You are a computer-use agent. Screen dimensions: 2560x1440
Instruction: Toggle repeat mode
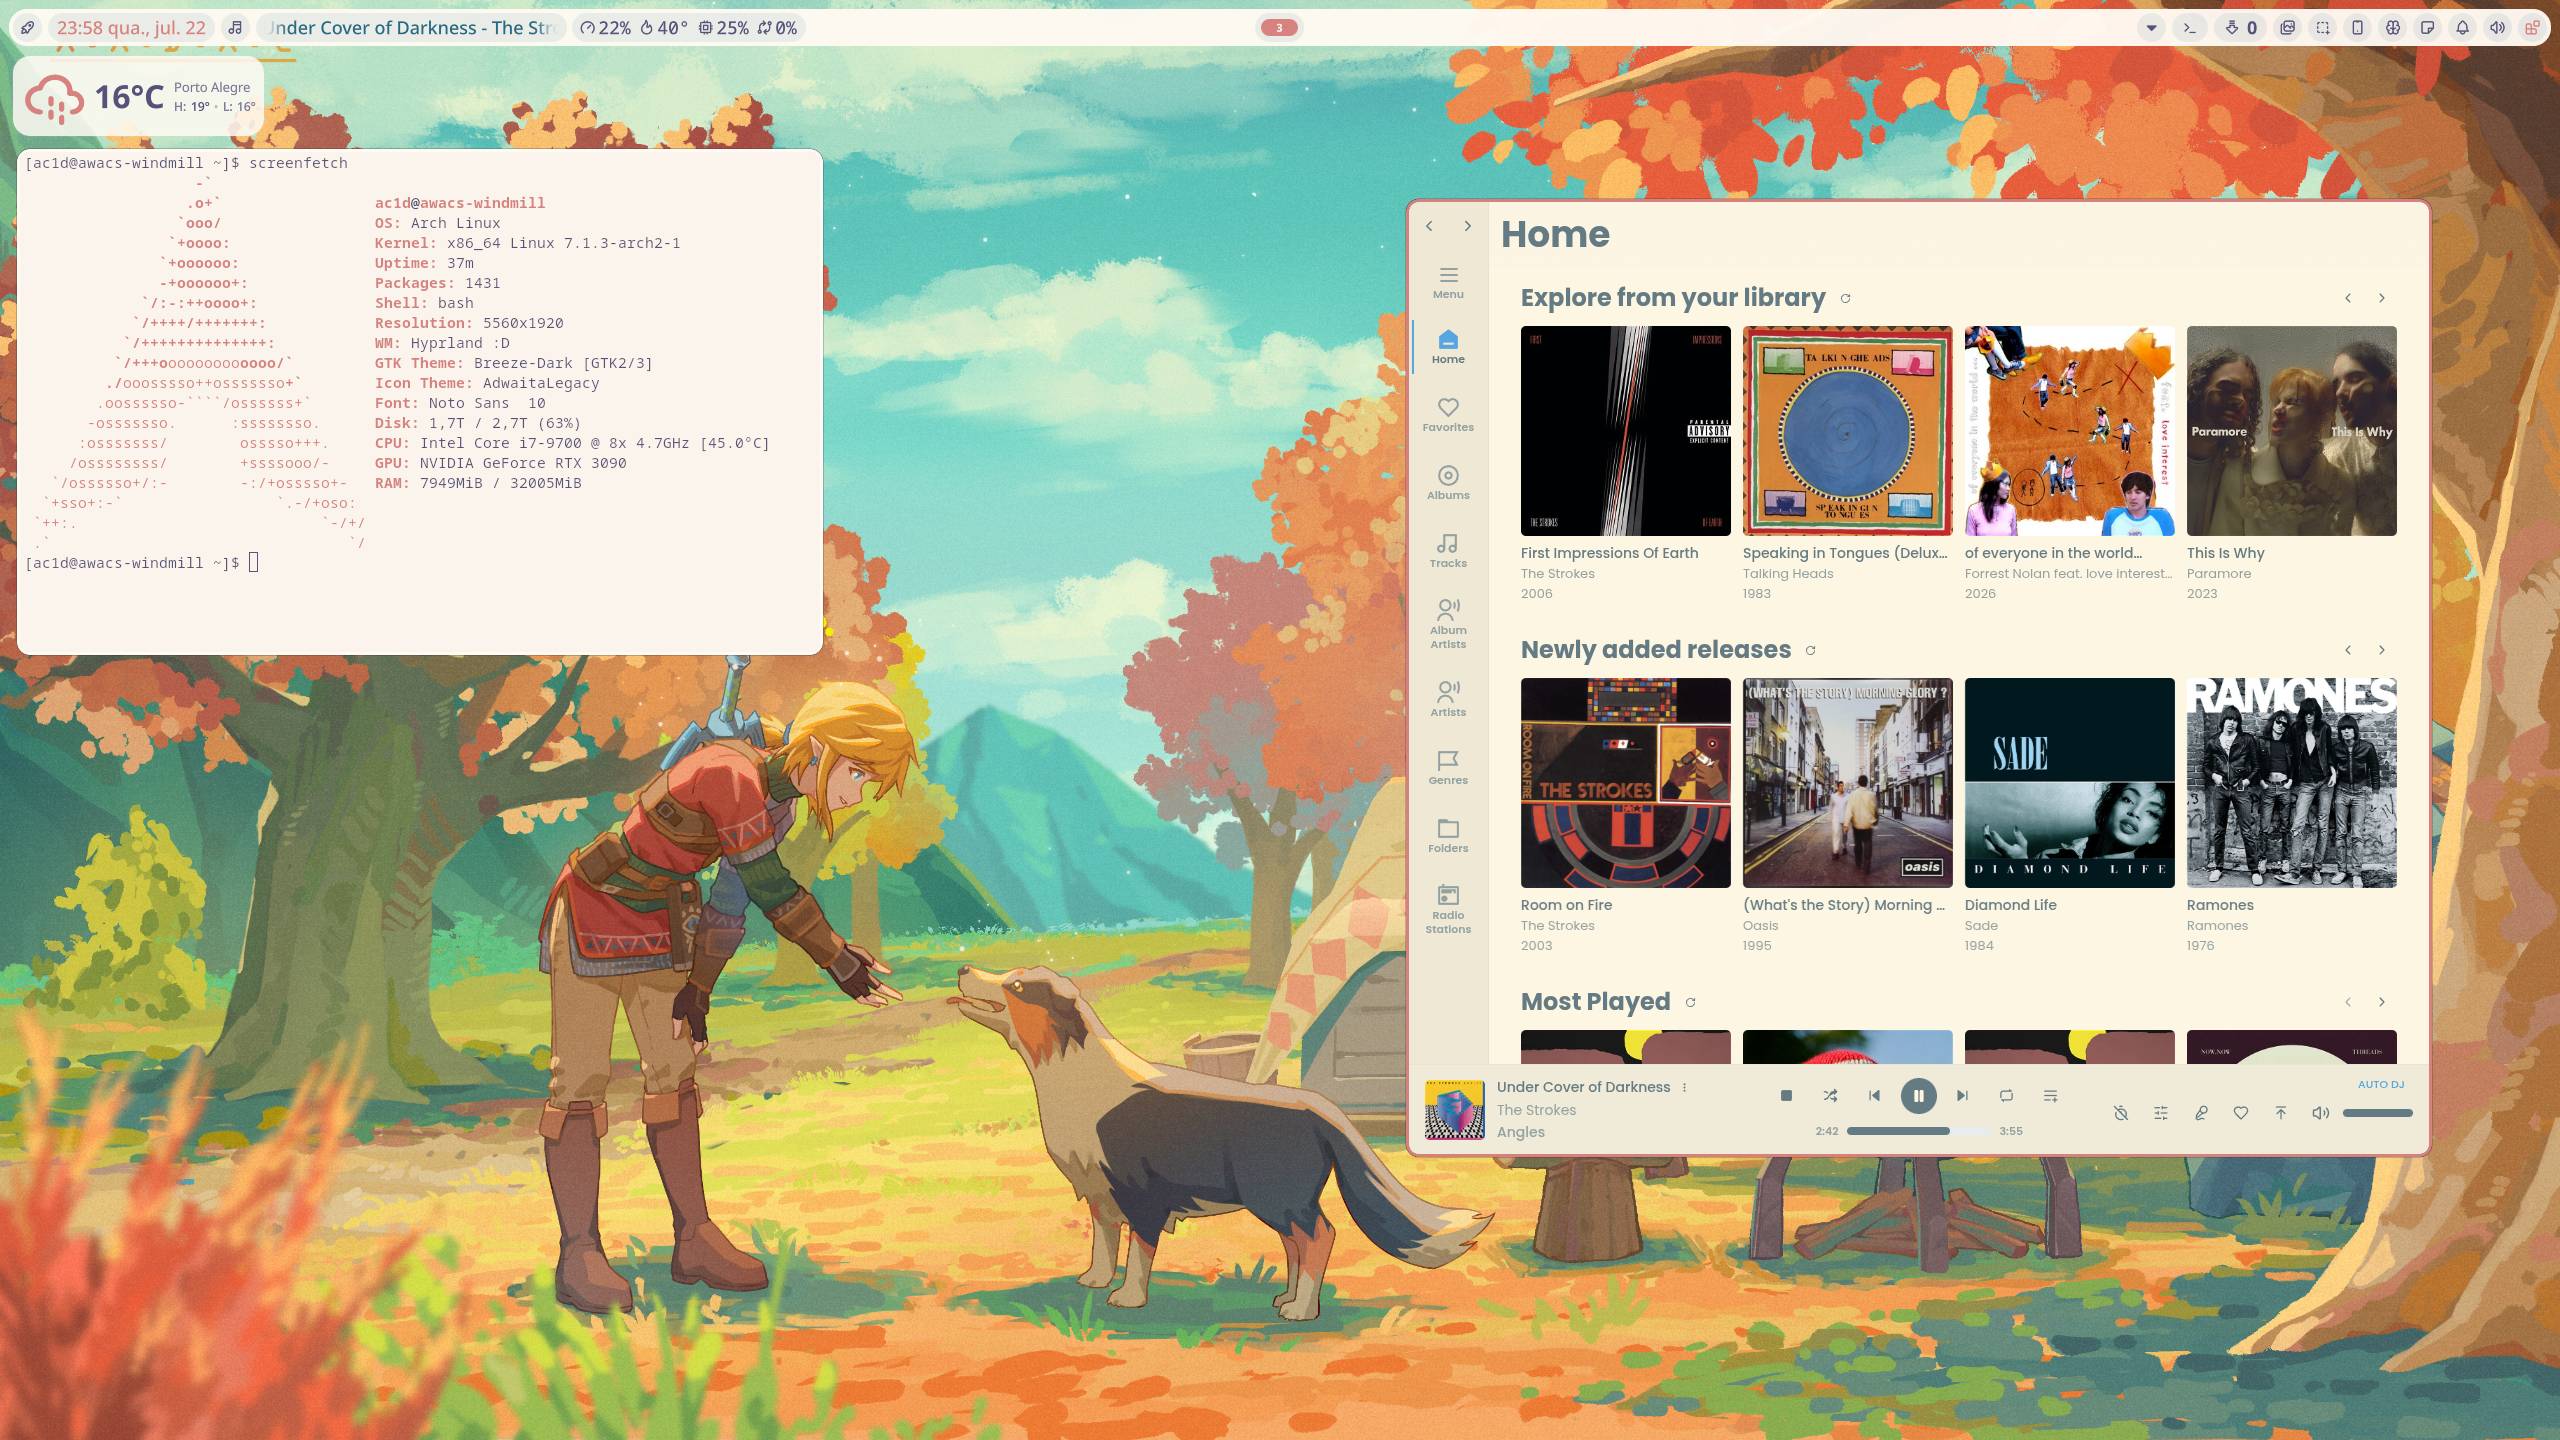2006,1096
